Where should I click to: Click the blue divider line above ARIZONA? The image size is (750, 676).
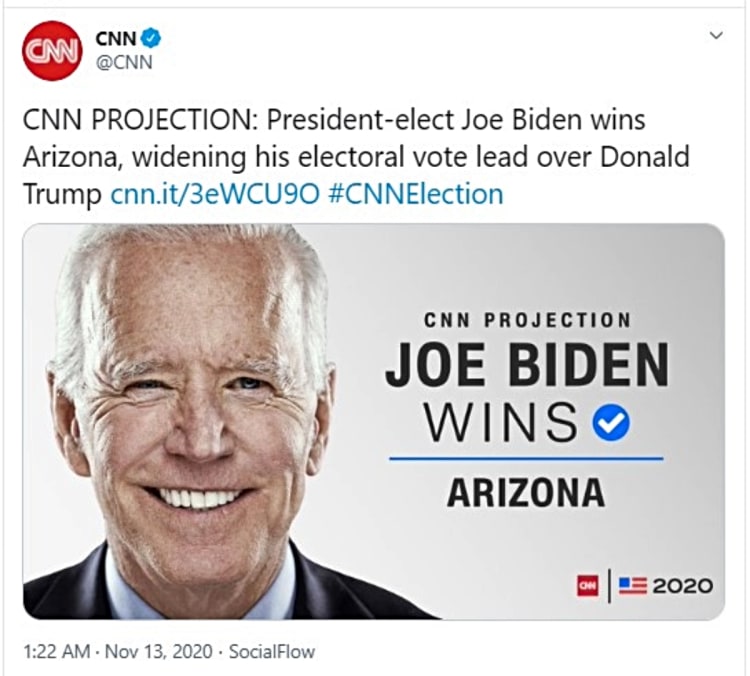(525, 459)
